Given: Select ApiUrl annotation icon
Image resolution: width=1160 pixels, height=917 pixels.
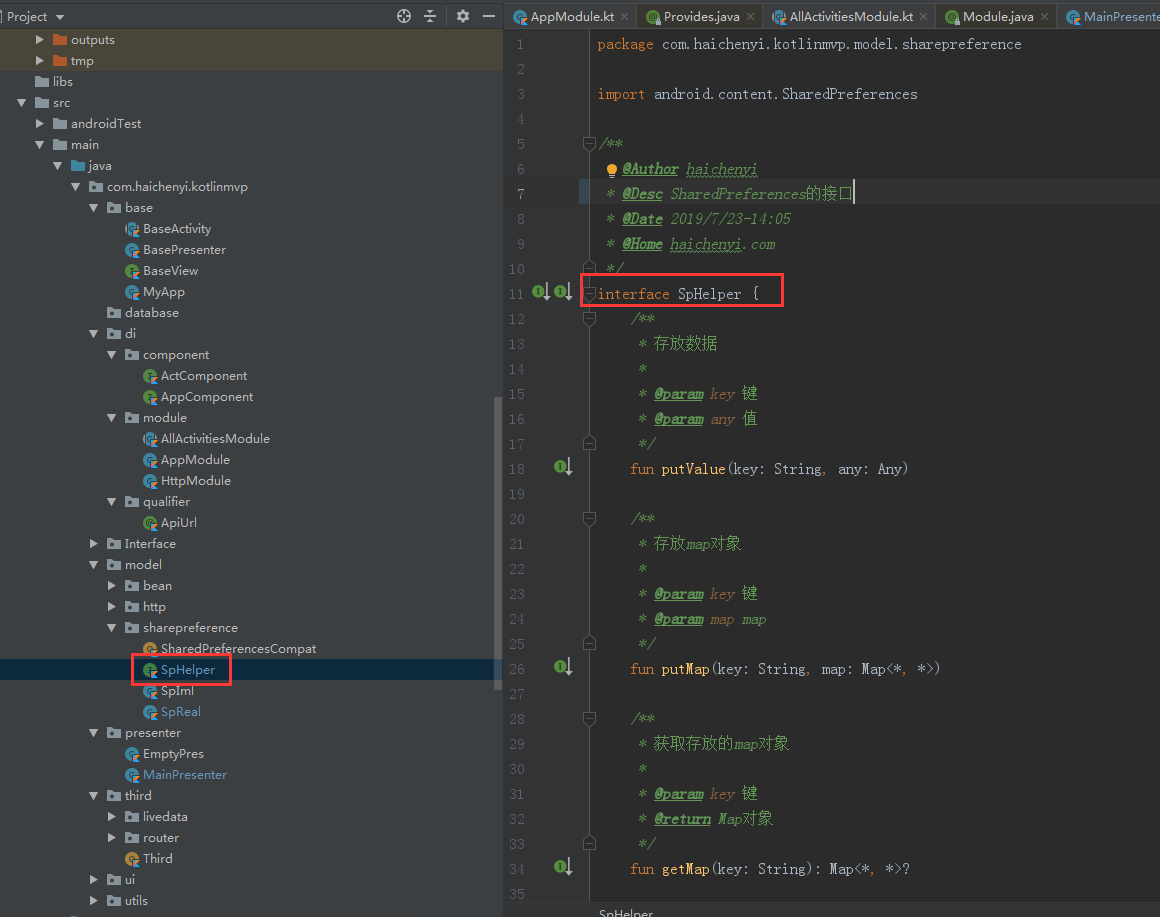Looking at the screenshot, I should pyautogui.click(x=150, y=523).
